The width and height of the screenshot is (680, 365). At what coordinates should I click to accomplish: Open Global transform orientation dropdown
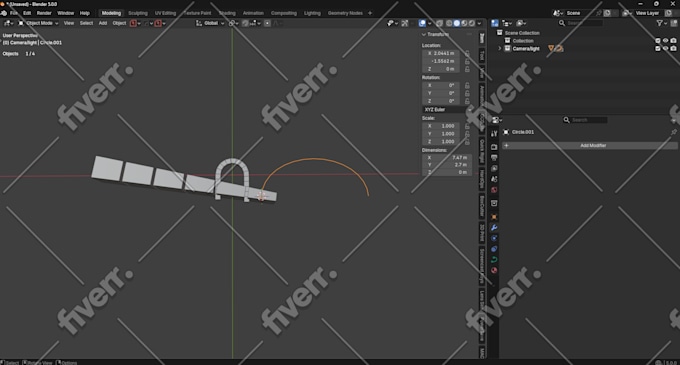click(x=210, y=23)
